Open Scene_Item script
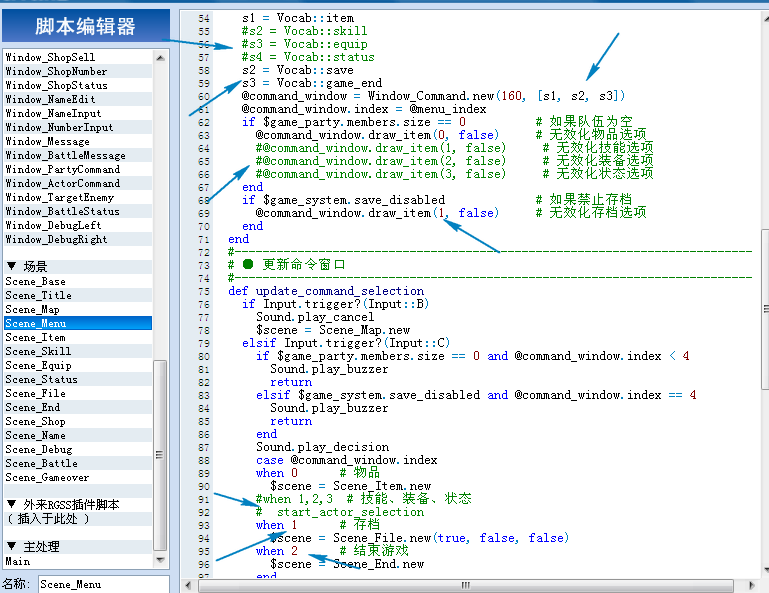 coord(78,337)
